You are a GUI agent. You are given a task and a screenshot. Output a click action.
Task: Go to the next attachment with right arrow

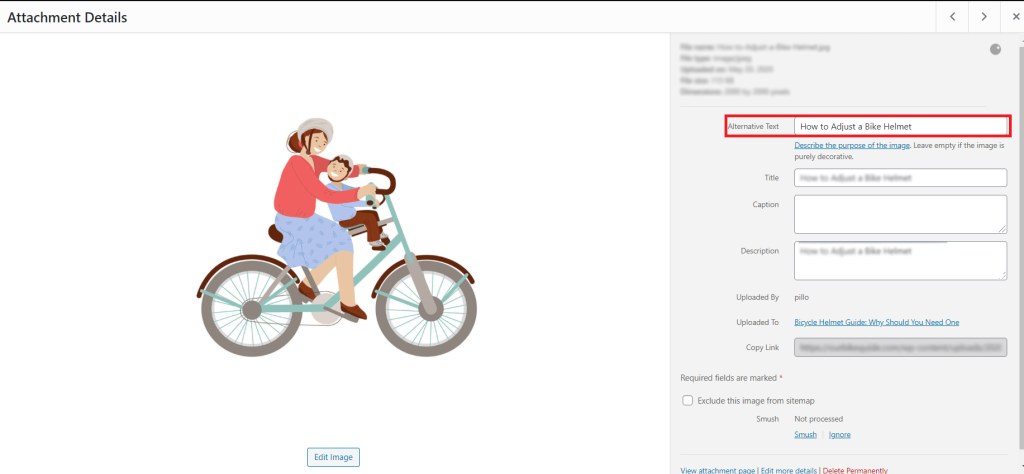(985, 17)
